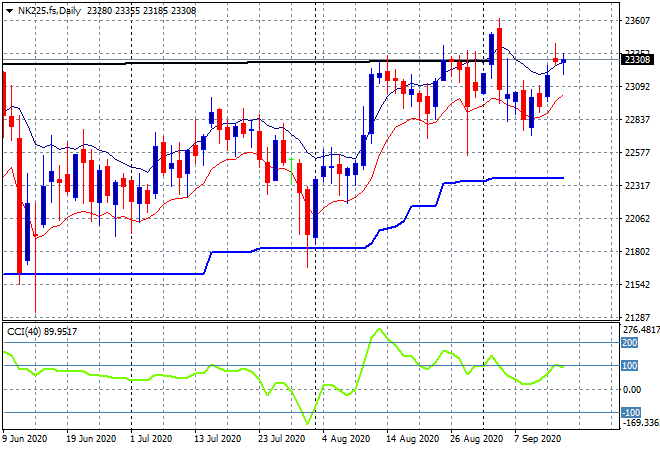Click the triangle arrow before NK225.fs title
The width and height of the screenshot is (660, 450).
(9, 11)
